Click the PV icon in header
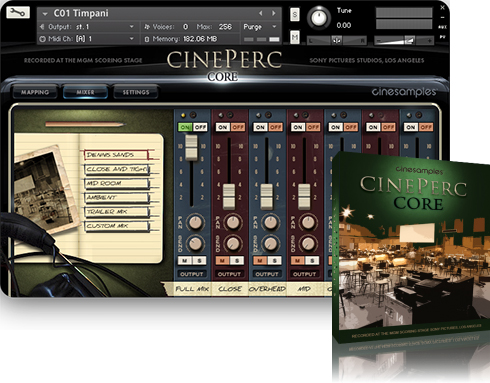Image resolution: width=490 pixels, height=383 pixels. (442, 37)
